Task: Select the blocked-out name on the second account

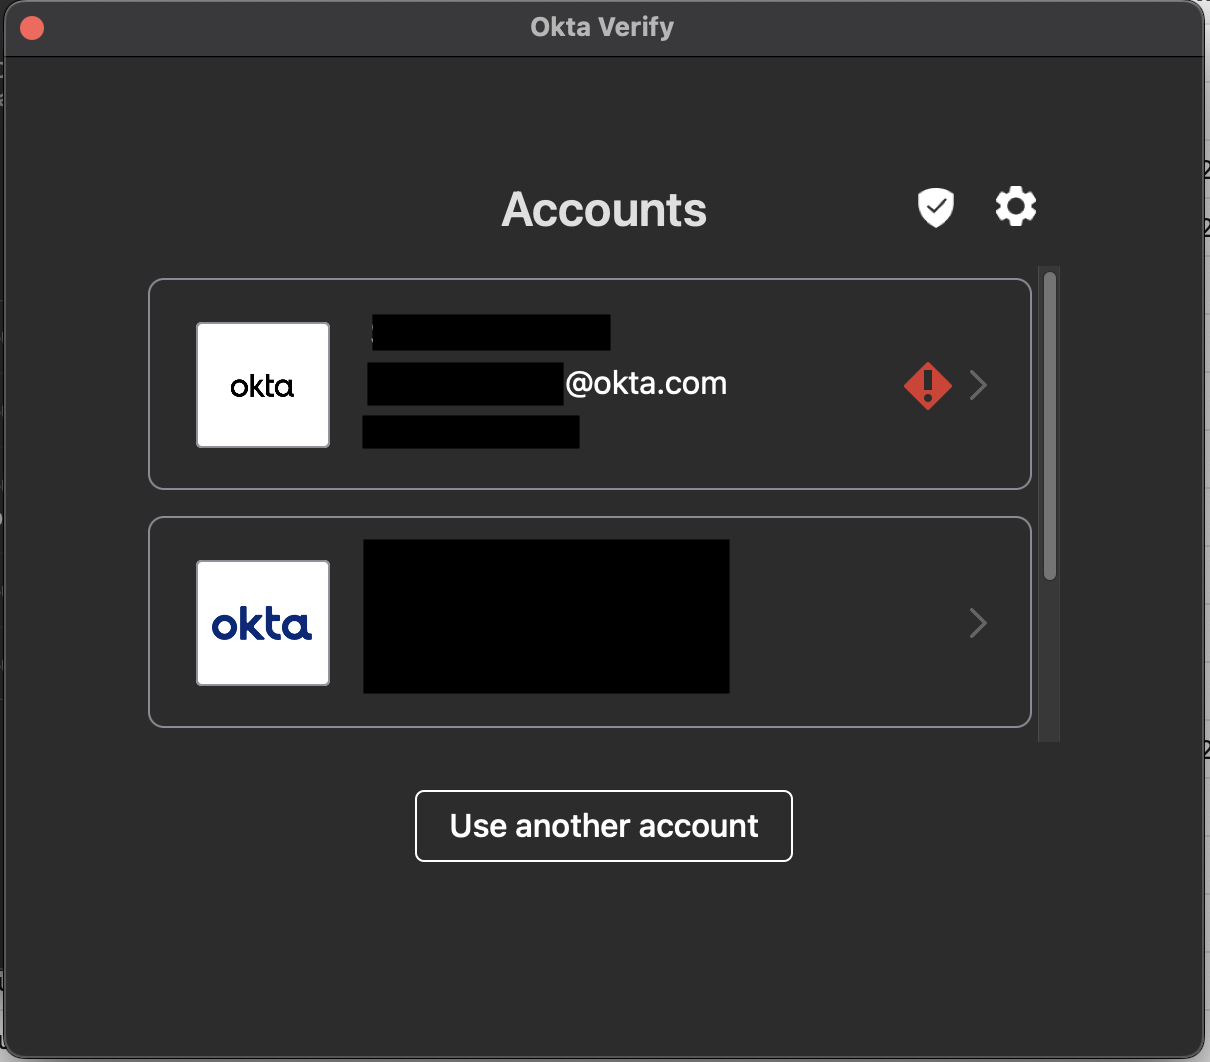Action: (545, 616)
